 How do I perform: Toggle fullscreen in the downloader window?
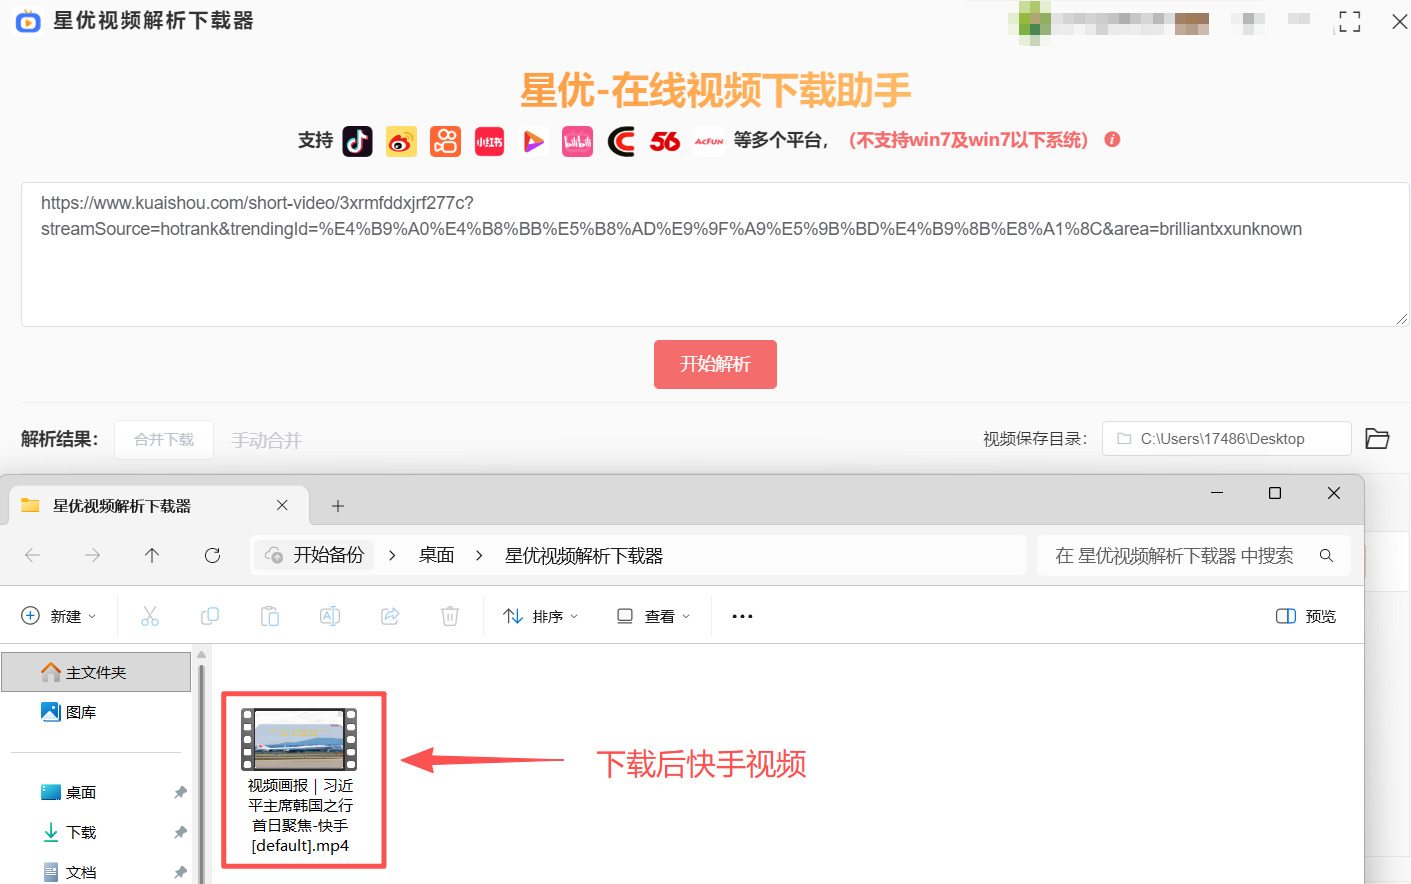click(x=1350, y=22)
